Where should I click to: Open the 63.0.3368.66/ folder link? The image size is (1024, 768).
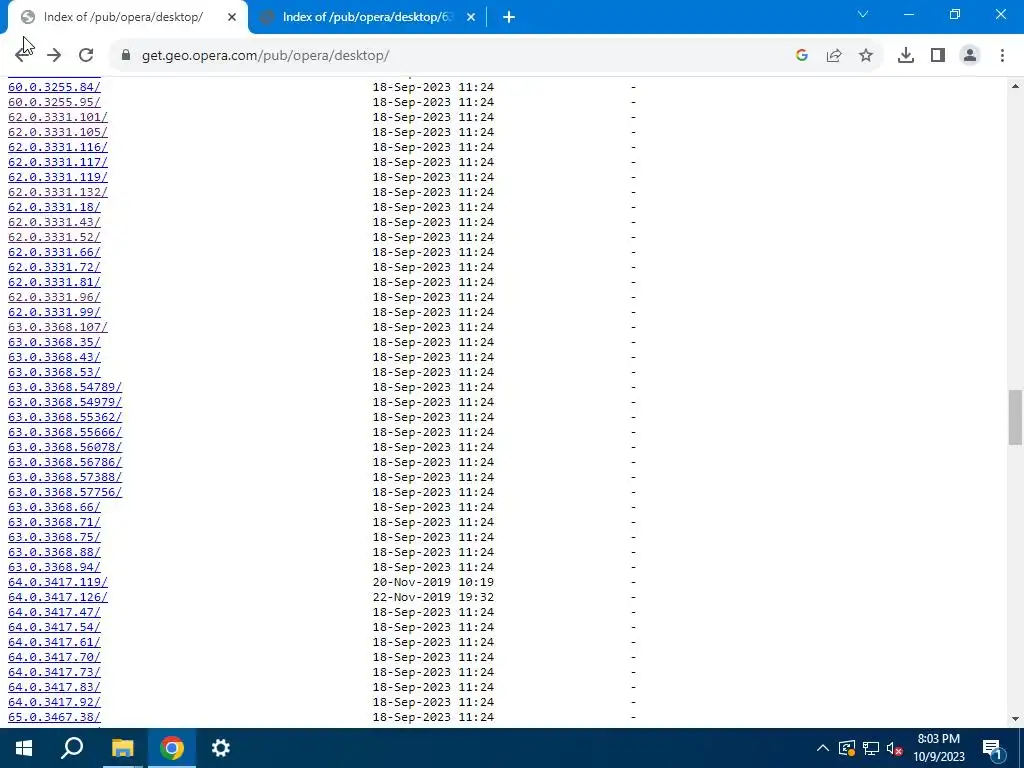pos(54,507)
